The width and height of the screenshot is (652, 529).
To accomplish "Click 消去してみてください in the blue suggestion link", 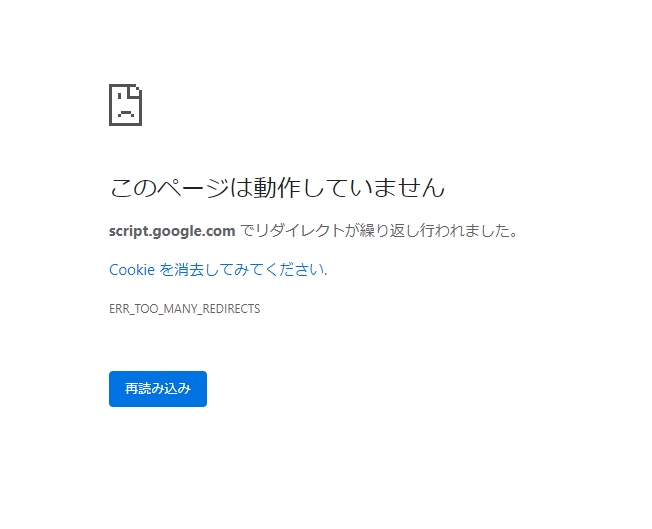I will (x=251, y=270).
